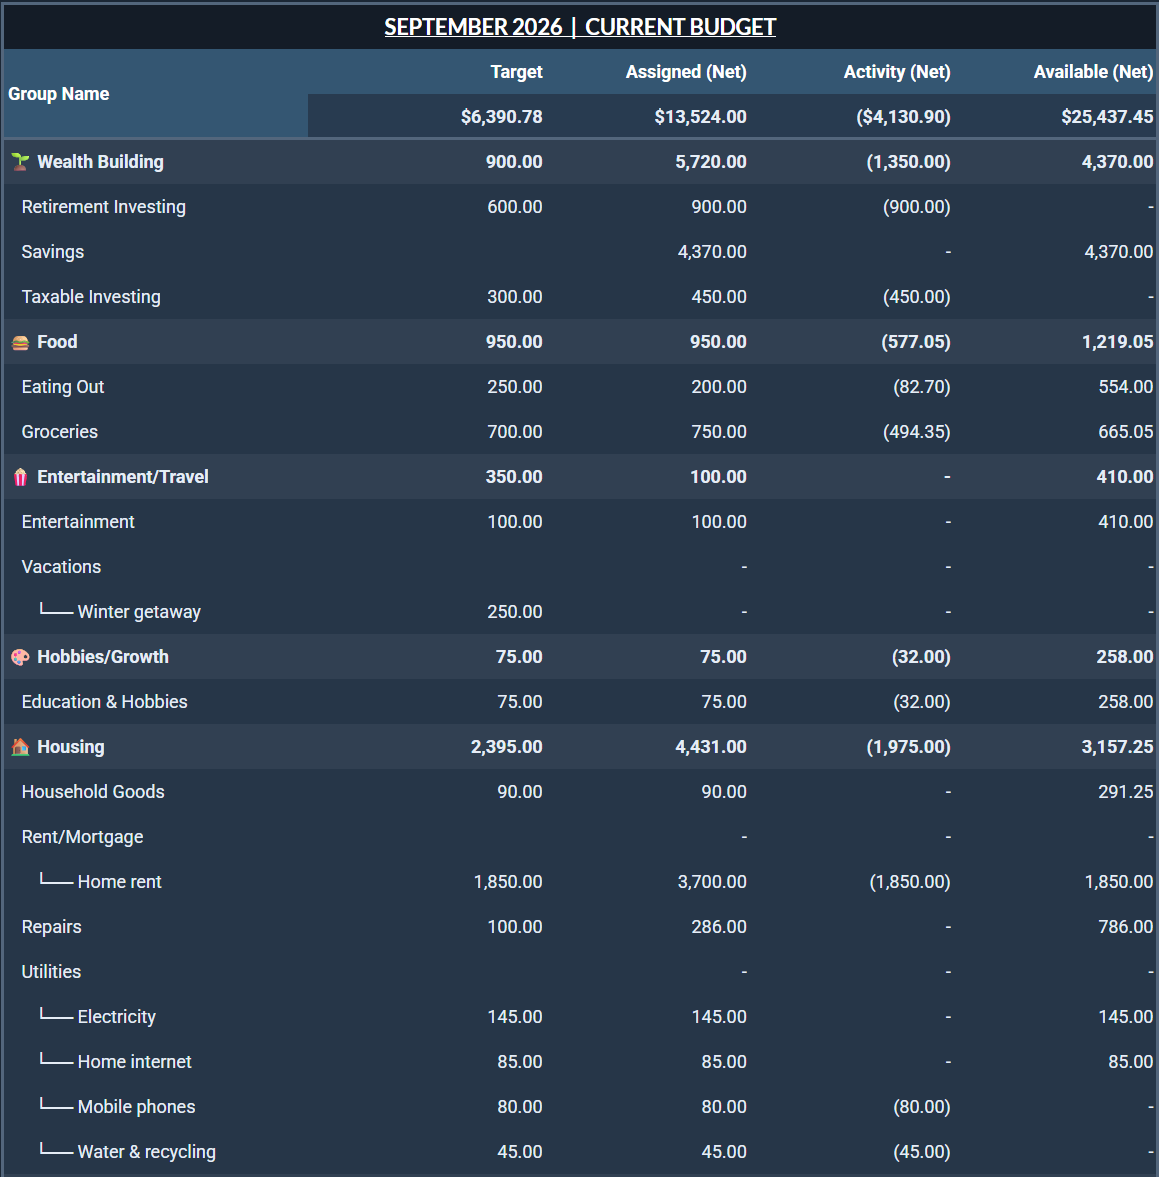Image resolution: width=1159 pixels, height=1177 pixels.
Task: Select the Education & Hobbies category
Action: pos(104,702)
